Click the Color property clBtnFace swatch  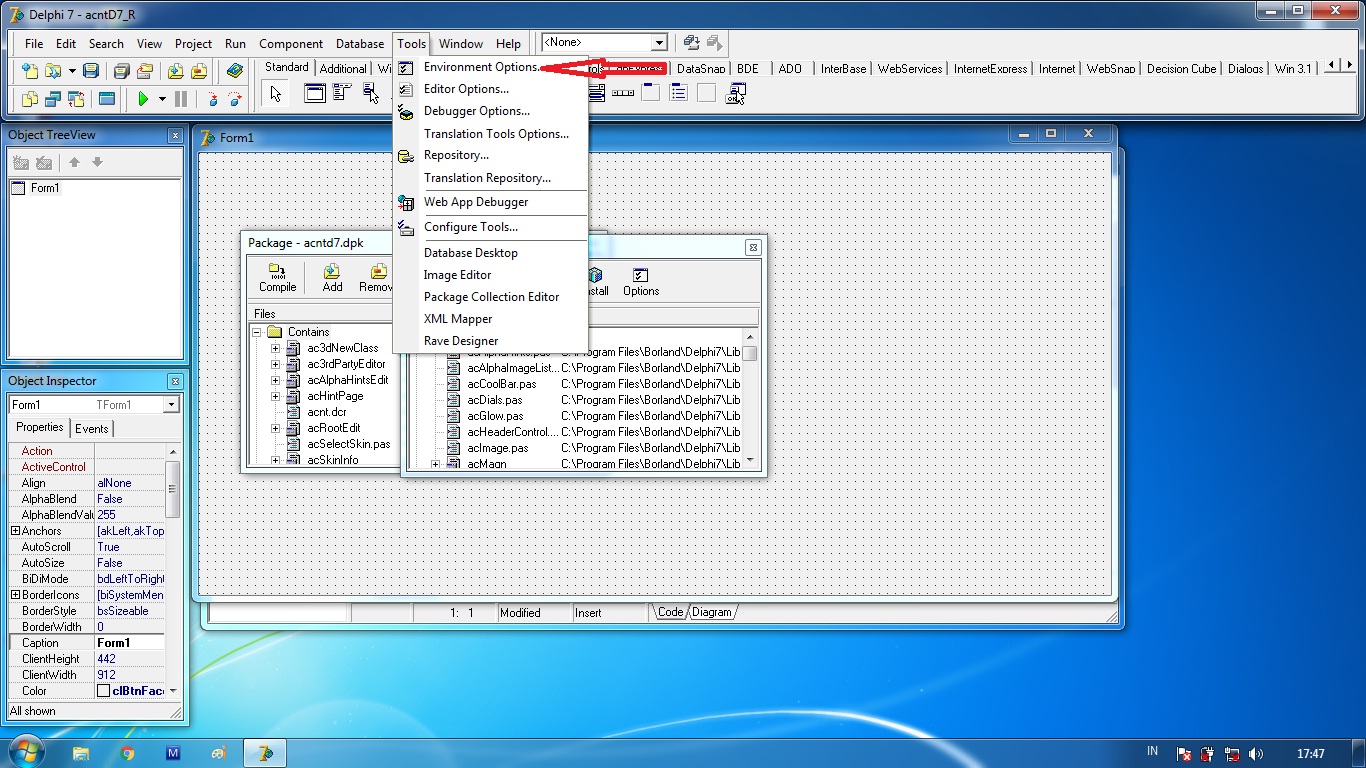pos(103,691)
